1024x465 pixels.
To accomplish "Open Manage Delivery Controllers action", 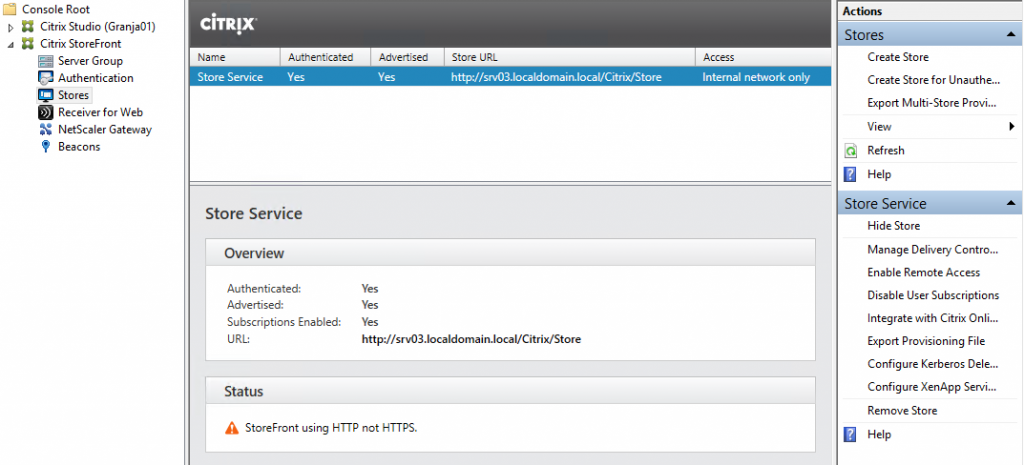I will 933,249.
